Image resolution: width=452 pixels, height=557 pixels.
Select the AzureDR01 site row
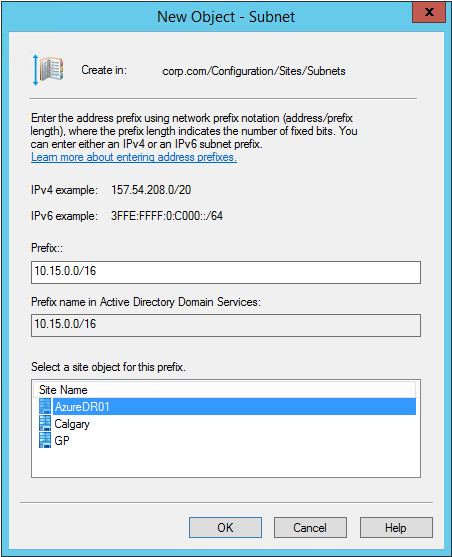pyautogui.click(x=227, y=406)
